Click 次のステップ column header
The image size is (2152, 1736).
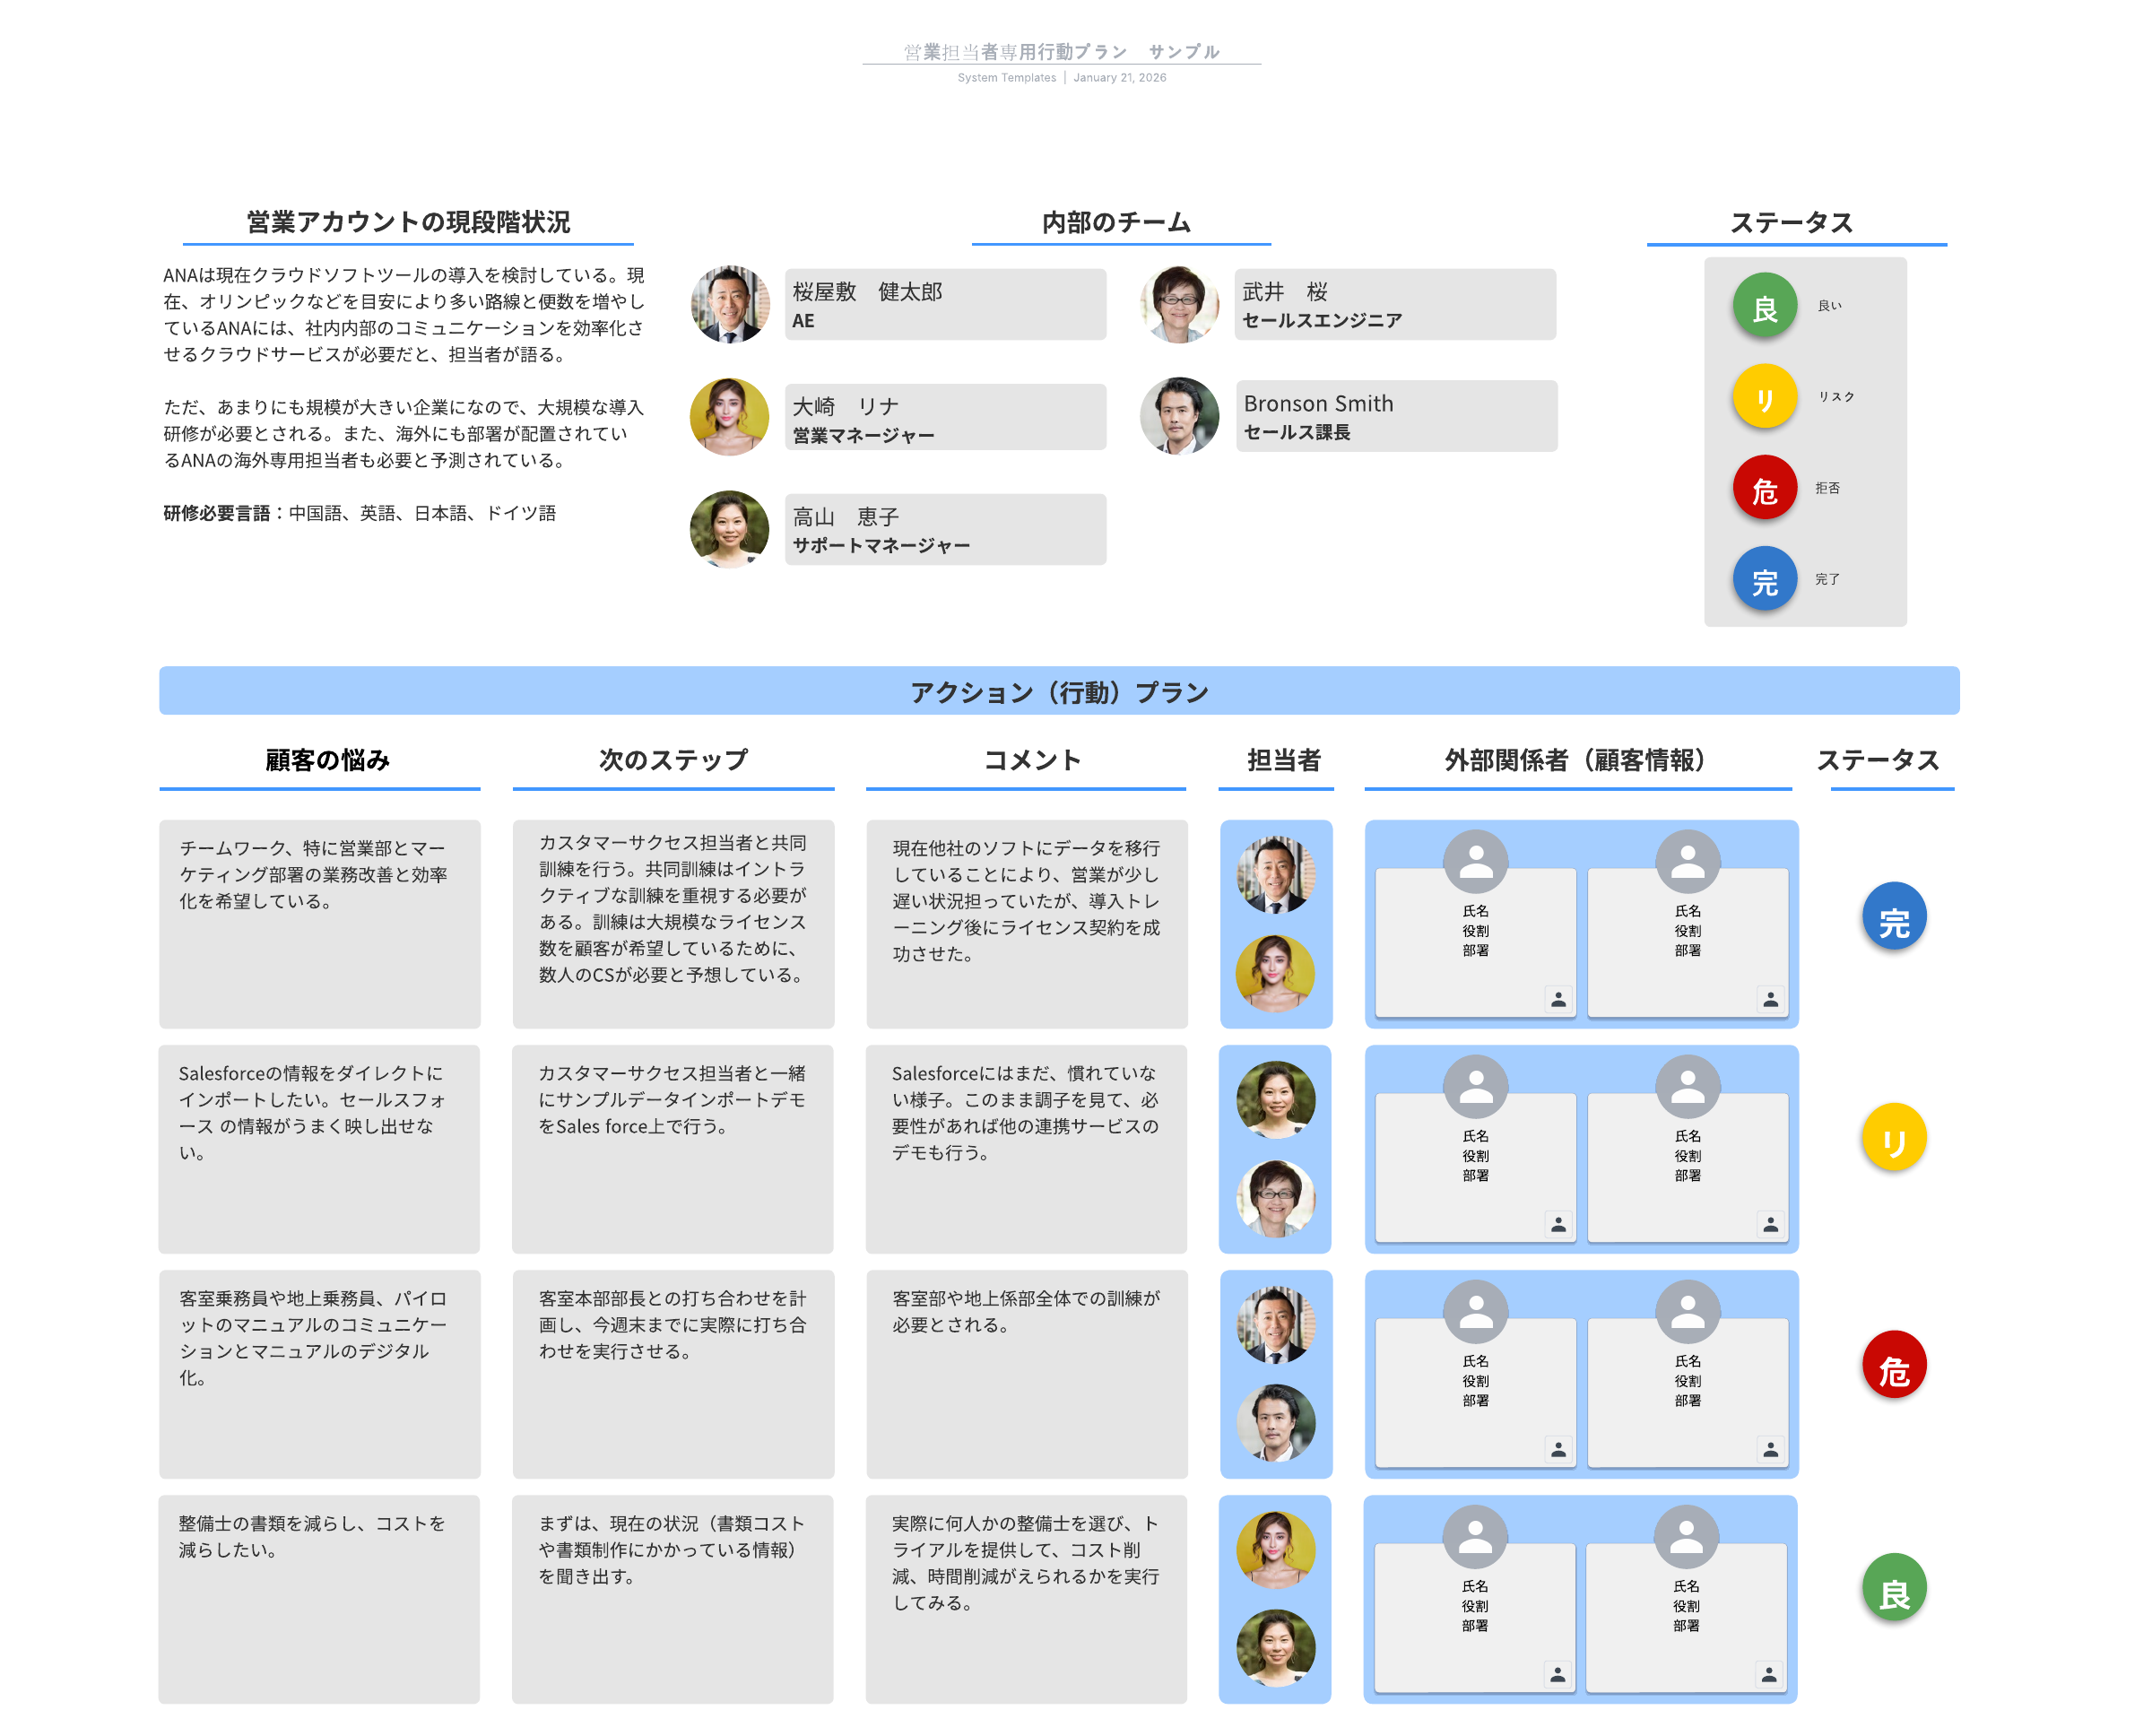pos(673,760)
